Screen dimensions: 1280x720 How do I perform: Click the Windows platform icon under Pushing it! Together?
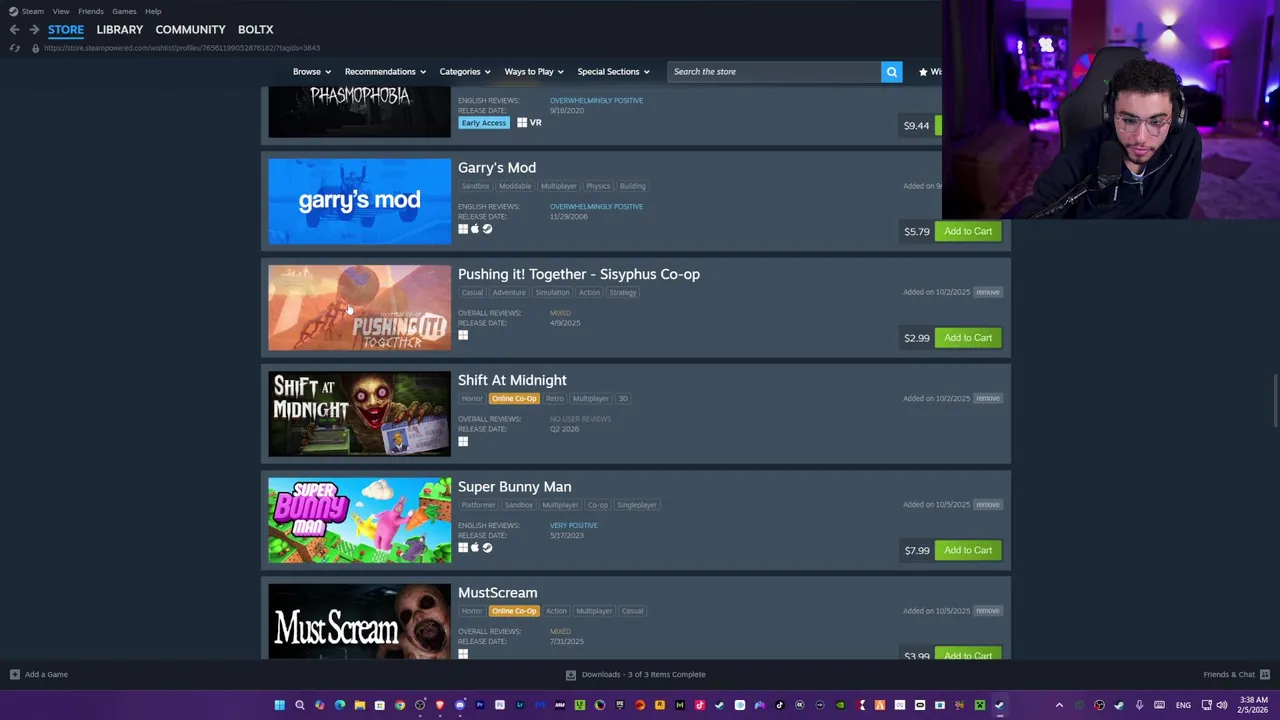tap(463, 335)
